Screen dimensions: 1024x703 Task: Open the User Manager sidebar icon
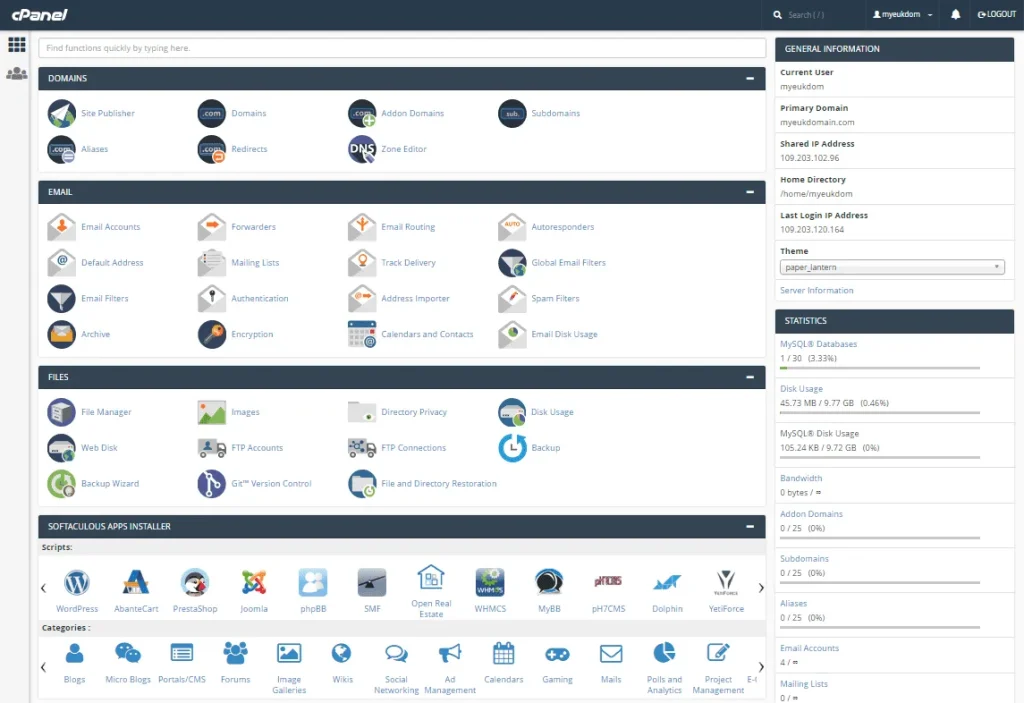(16, 74)
